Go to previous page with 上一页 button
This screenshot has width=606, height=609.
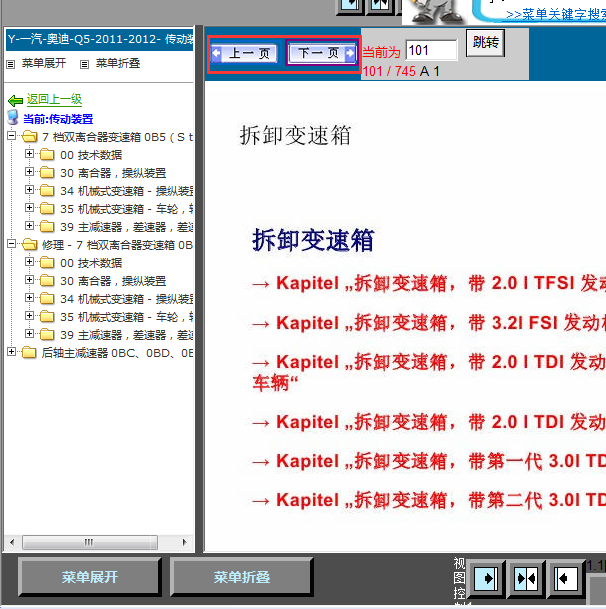[x=244, y=53]
